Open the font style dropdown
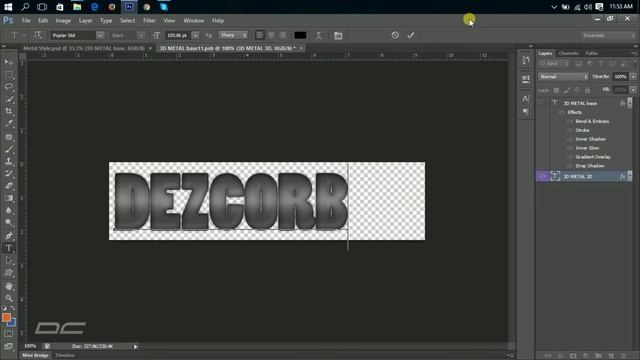 point(141,36)
